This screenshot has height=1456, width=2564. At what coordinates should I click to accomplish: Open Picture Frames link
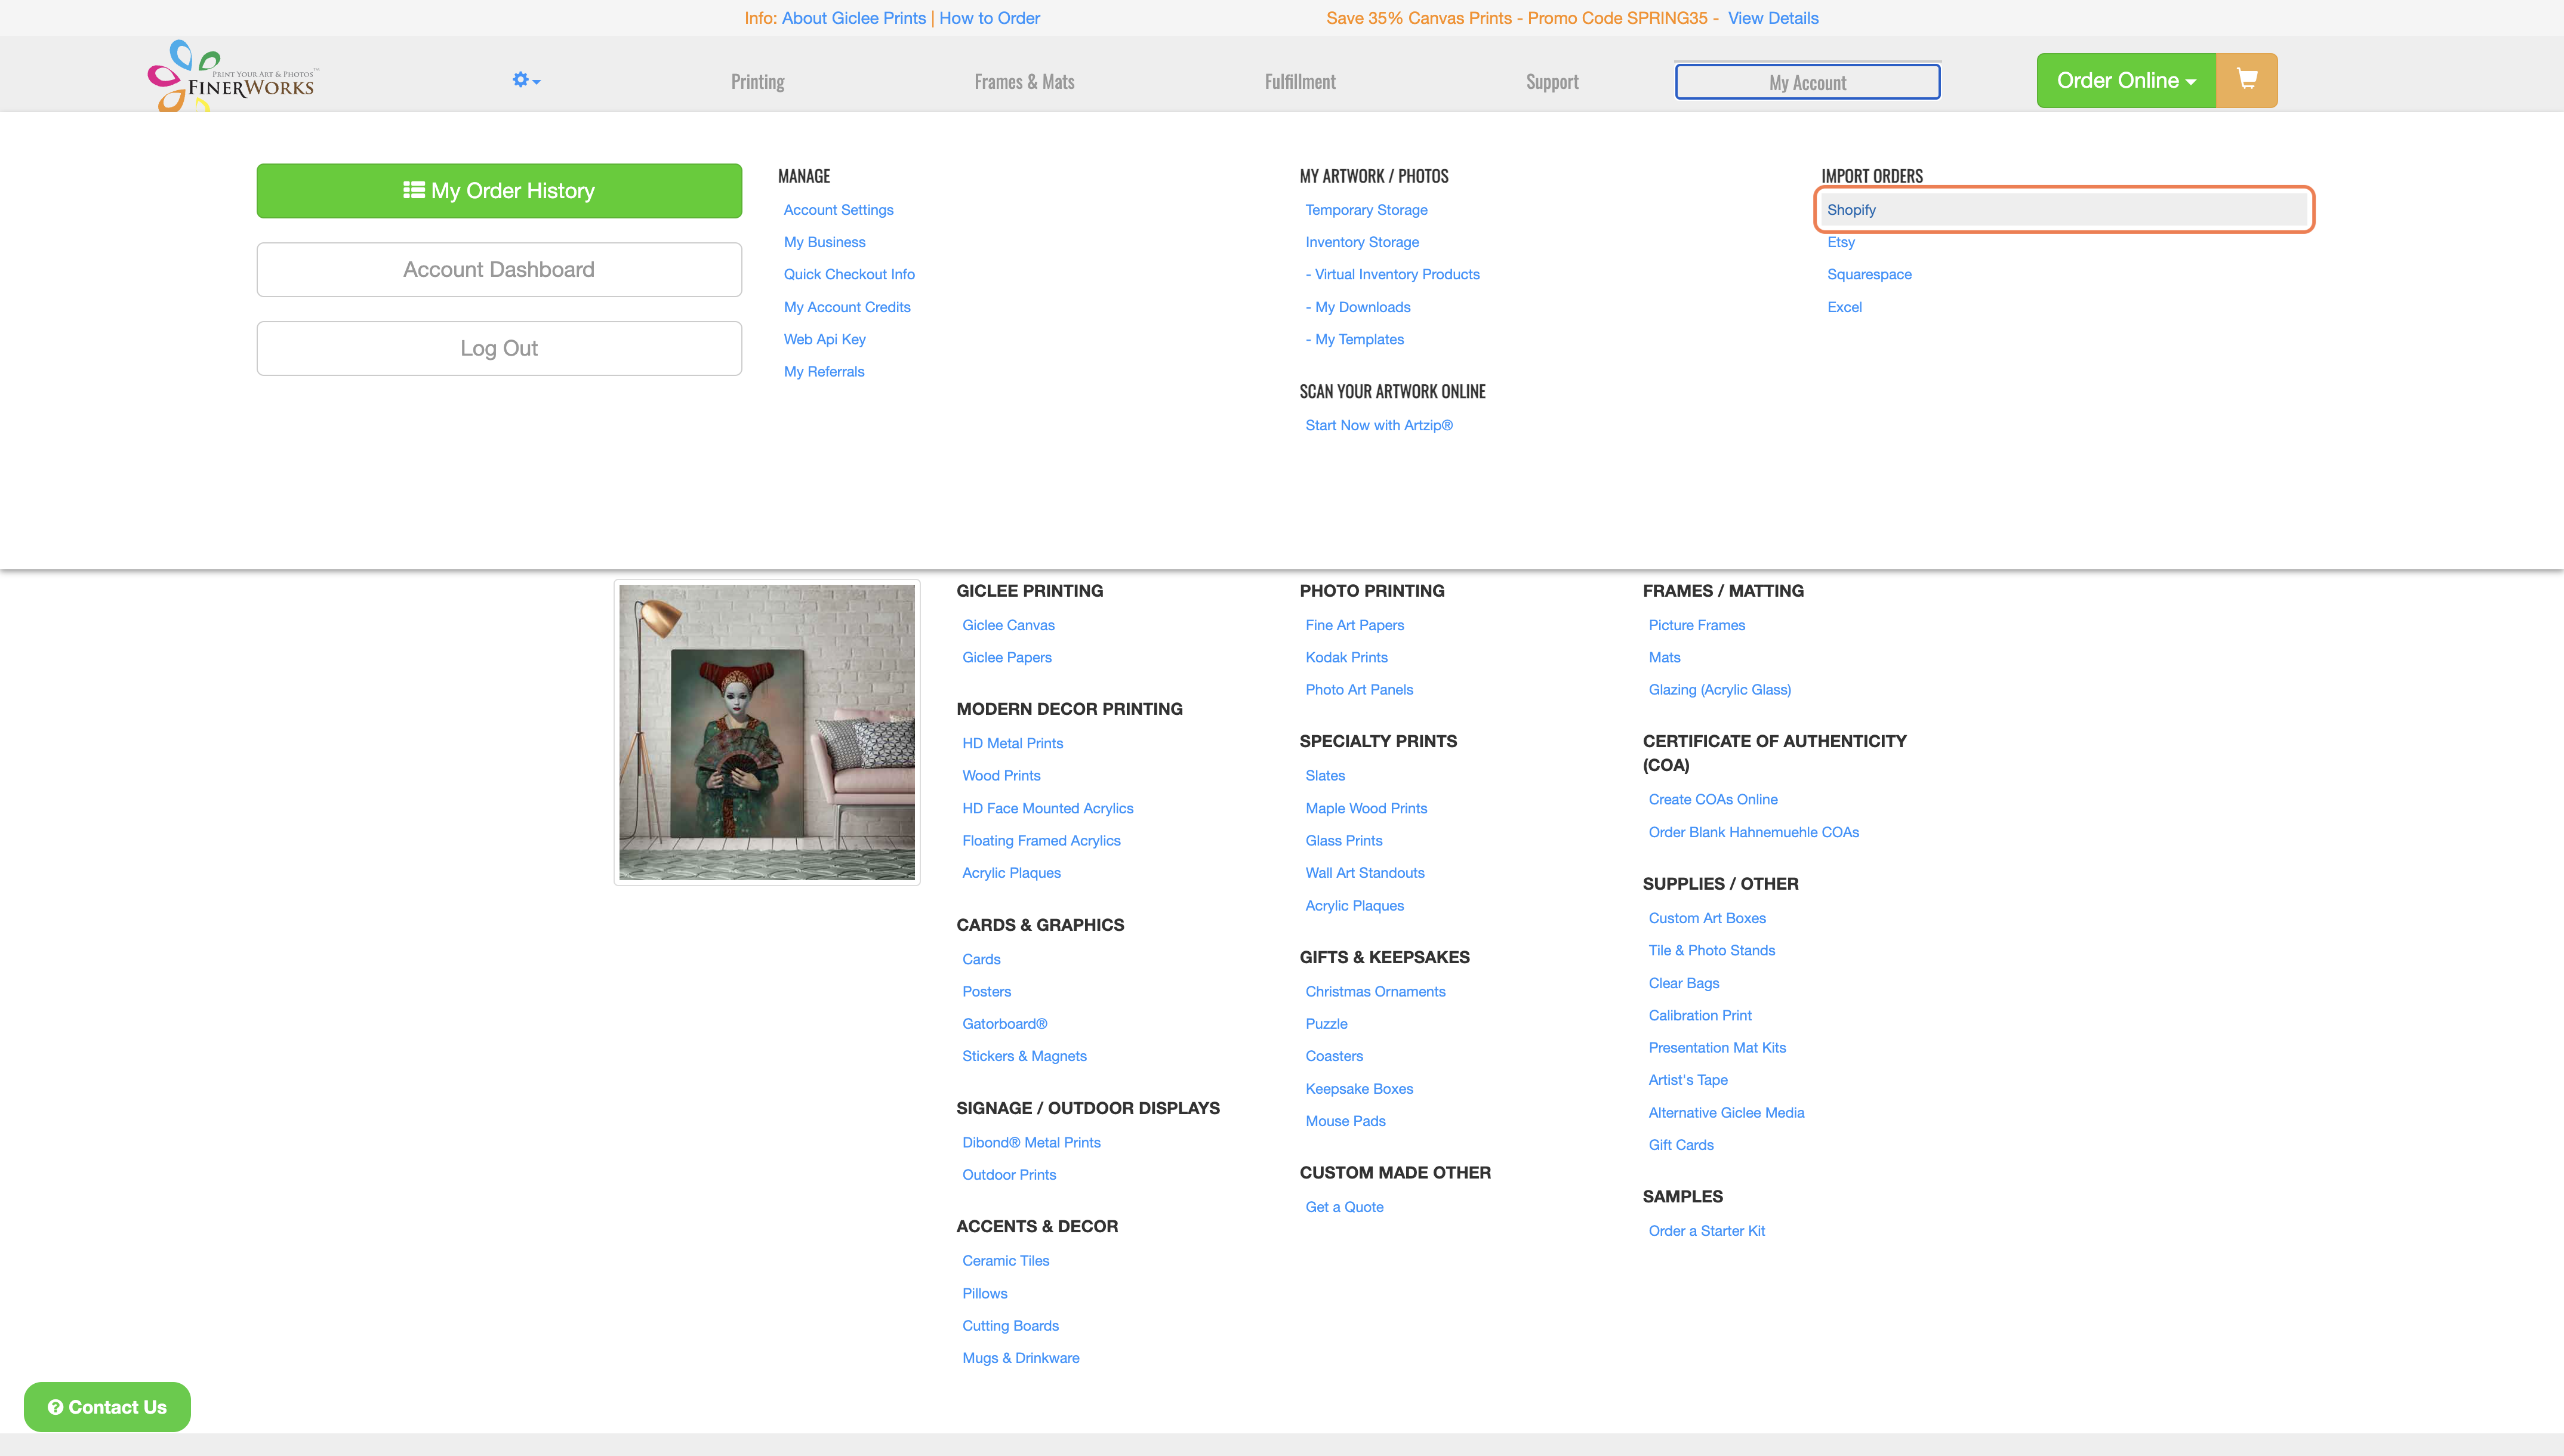[x=1696, y=625]
